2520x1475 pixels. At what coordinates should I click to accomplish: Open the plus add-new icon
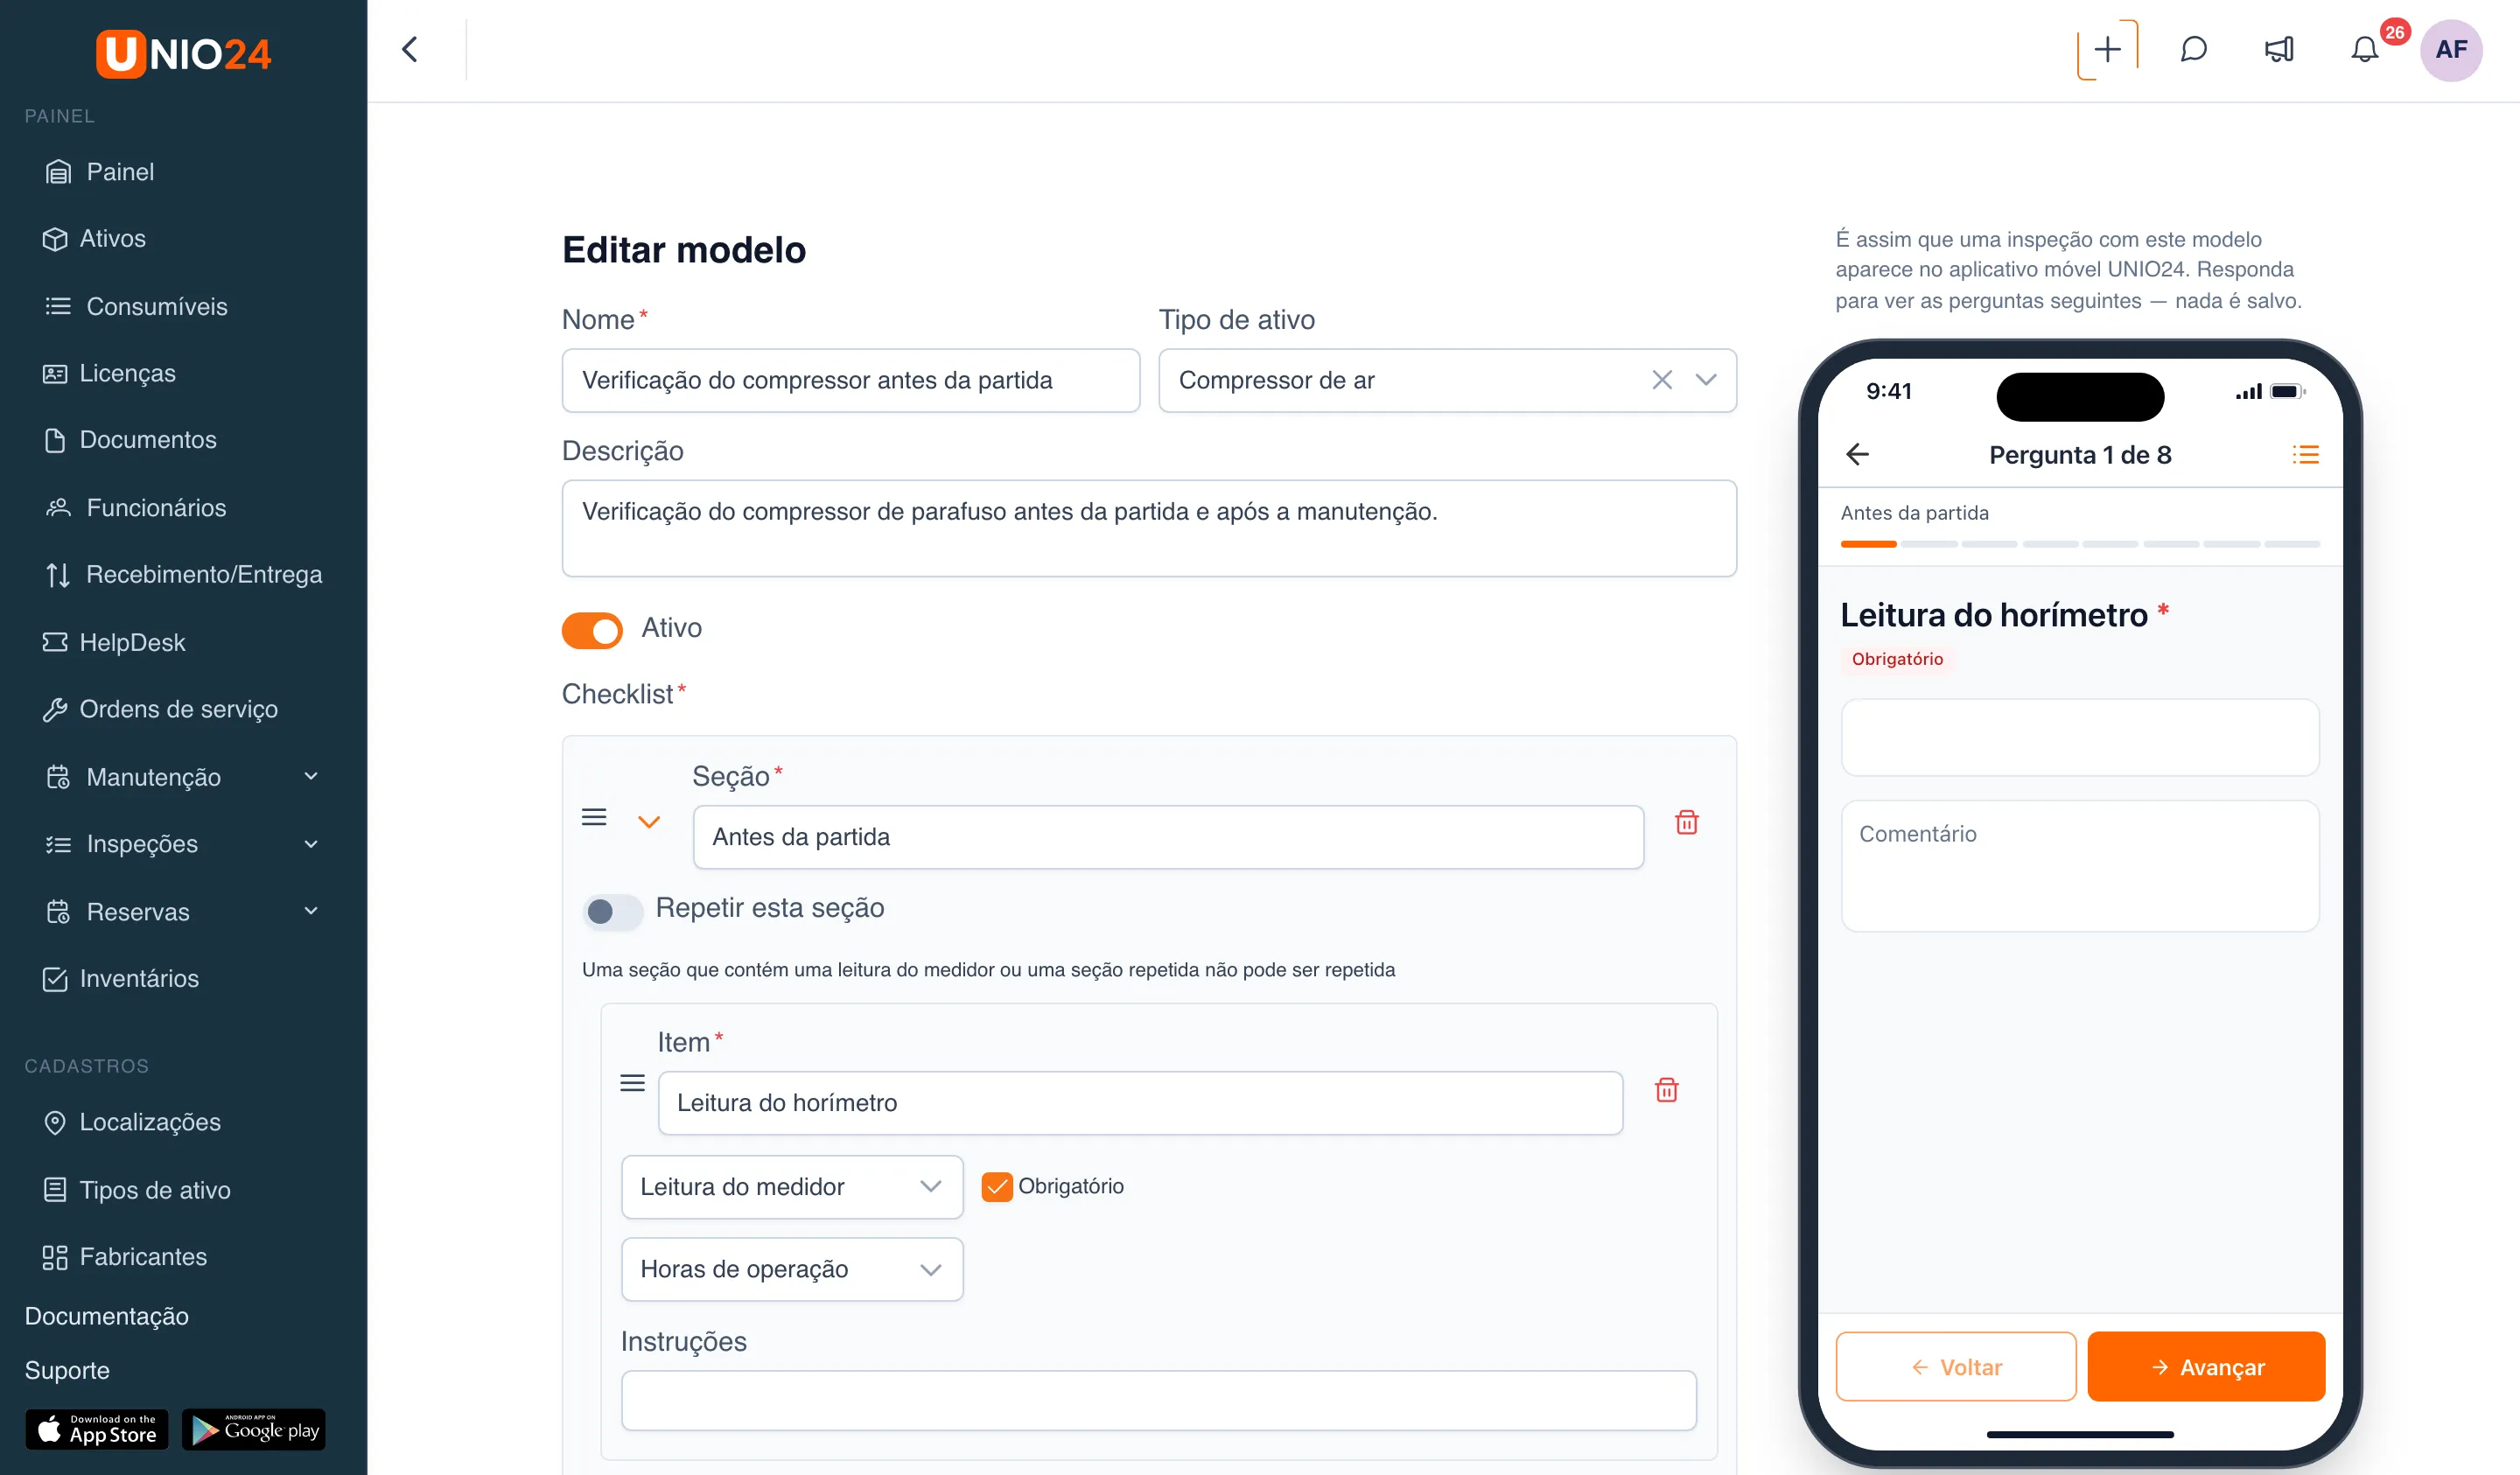point(2107,49)
